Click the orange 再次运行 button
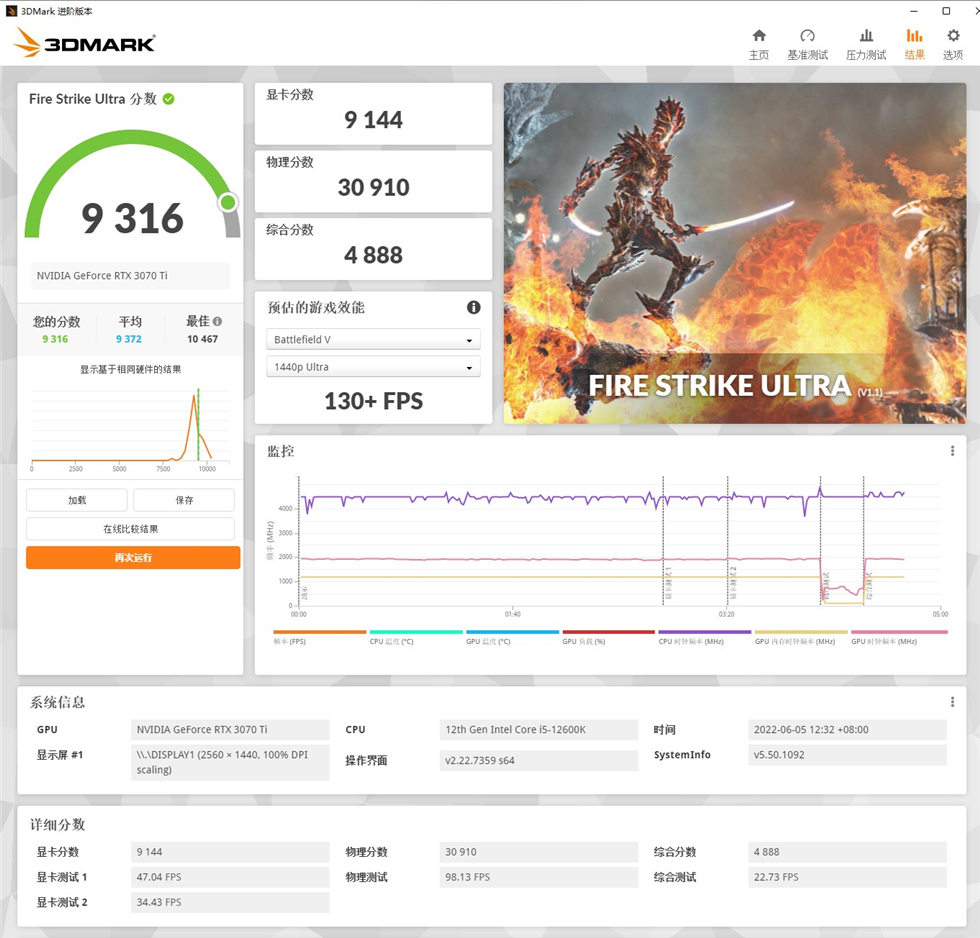Image resolution: width=980 pixels, height=938 pixels. pos(132,556)
